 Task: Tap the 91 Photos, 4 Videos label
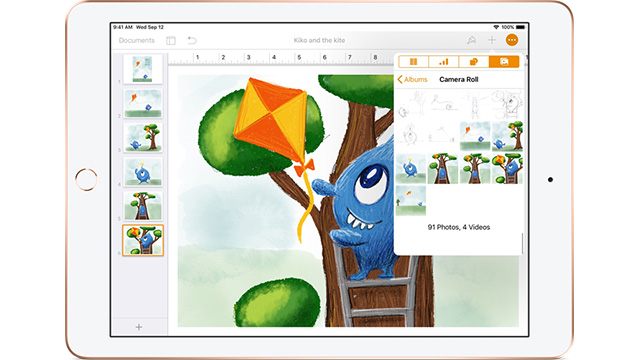click(458, 227)
